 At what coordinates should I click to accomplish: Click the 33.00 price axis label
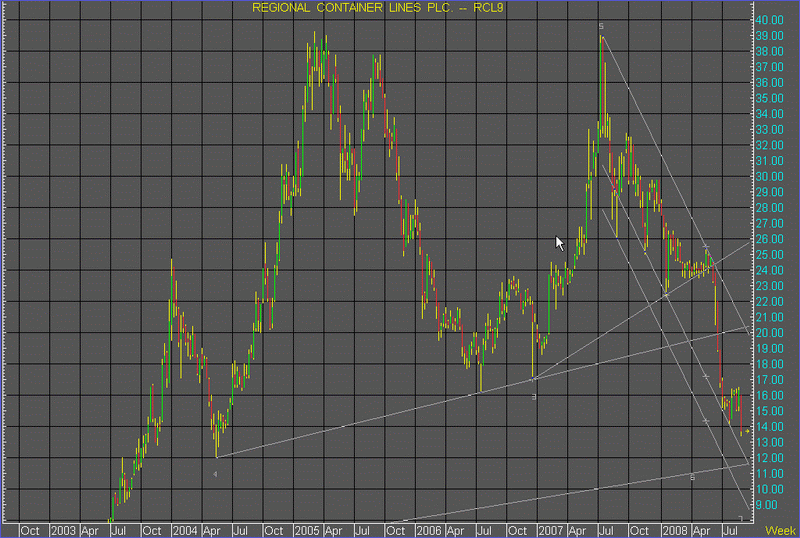tap(769, 130)
